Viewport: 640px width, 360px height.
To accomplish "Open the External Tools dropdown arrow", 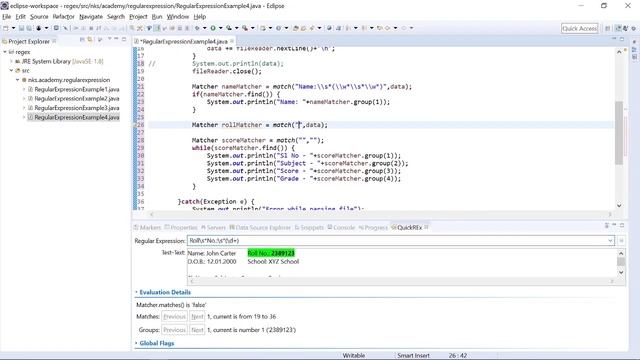I will 253,28.
